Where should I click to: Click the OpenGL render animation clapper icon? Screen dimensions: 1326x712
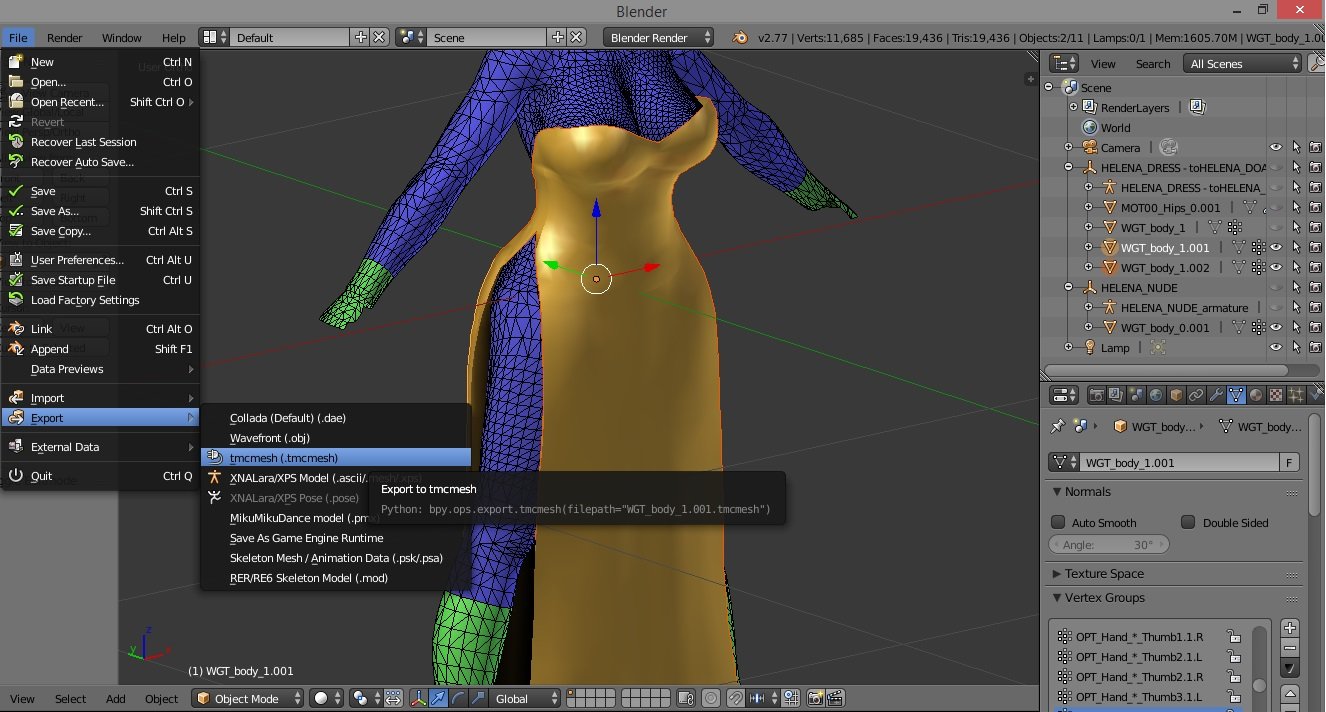pyautogui.click(x=835, y=698)
